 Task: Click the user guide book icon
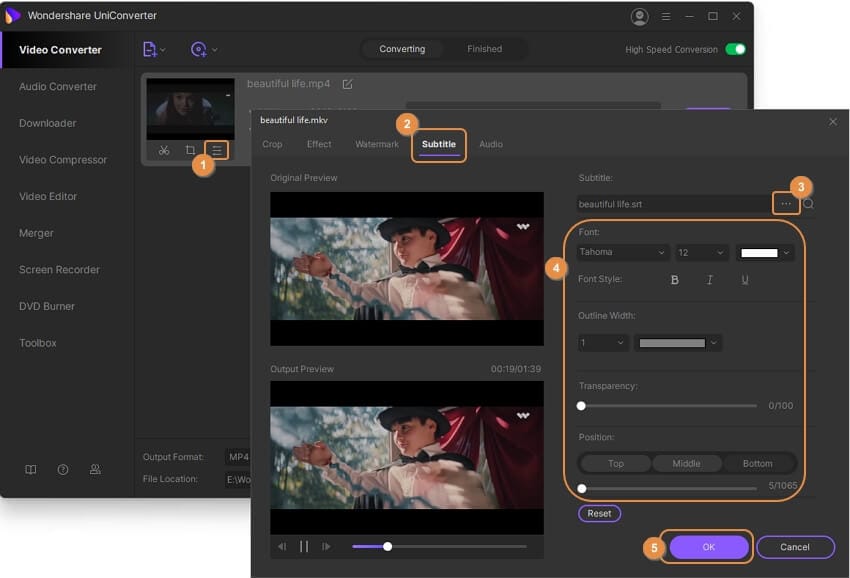31,470
